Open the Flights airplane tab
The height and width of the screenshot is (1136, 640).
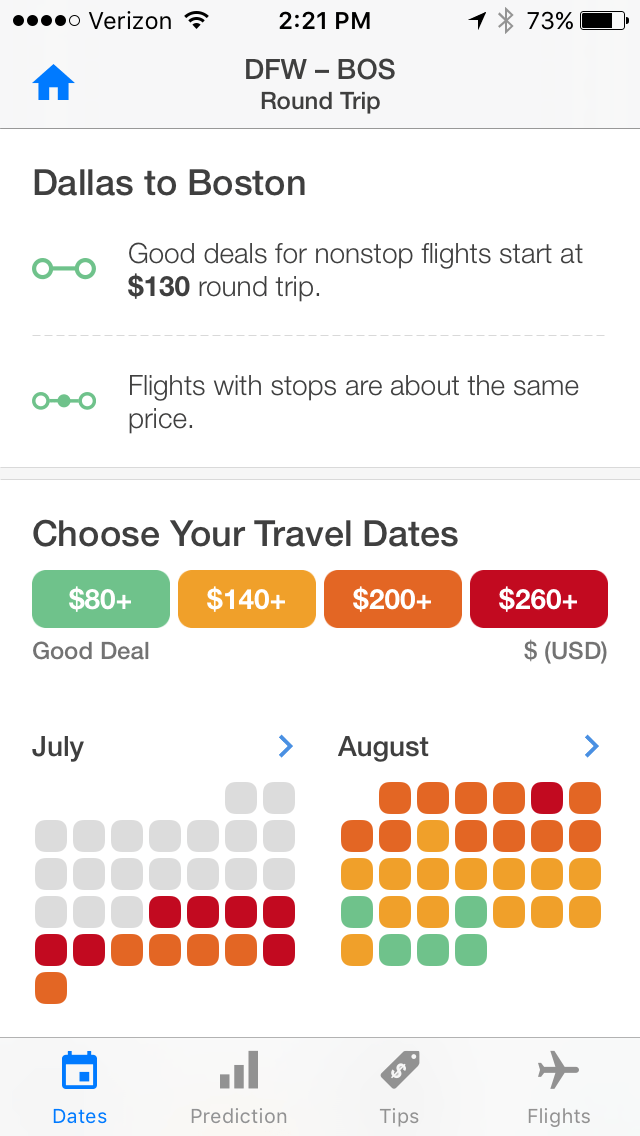(x=559, y=1086)
